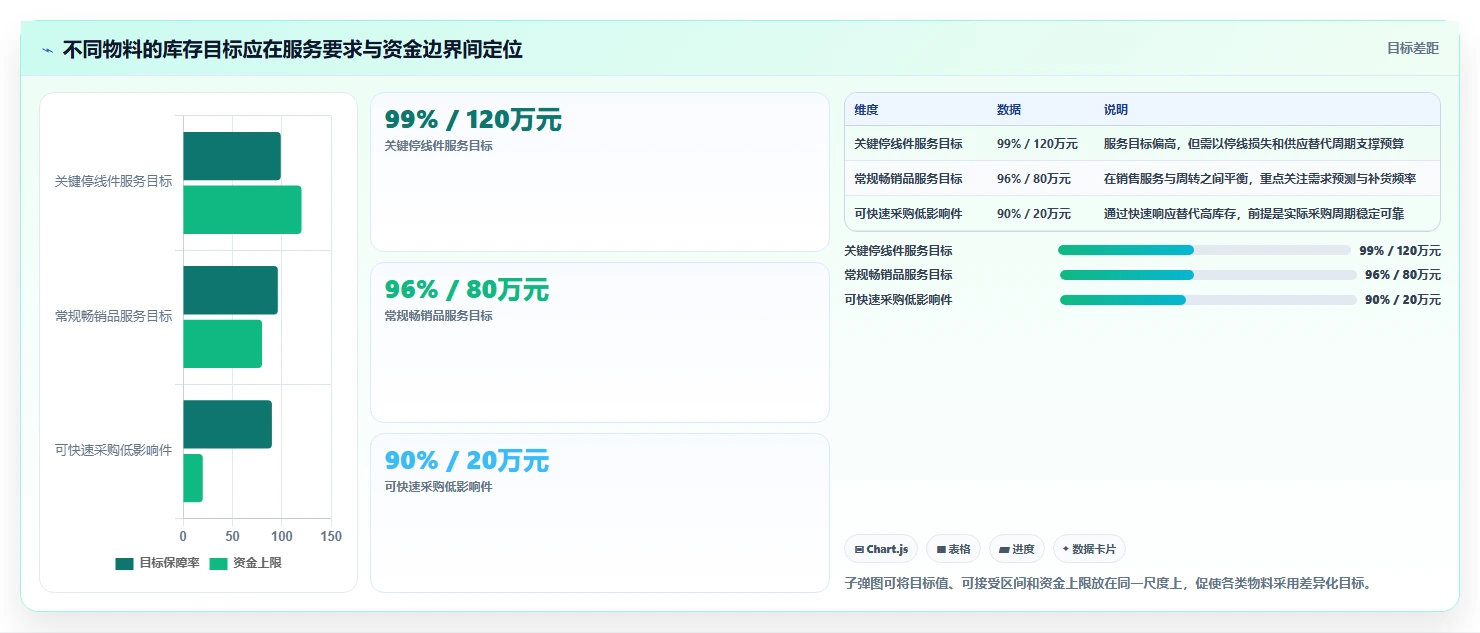Click the 关键停线件服务目标 progress bar
The image size is (1480, 633).
click(1204, 250)
